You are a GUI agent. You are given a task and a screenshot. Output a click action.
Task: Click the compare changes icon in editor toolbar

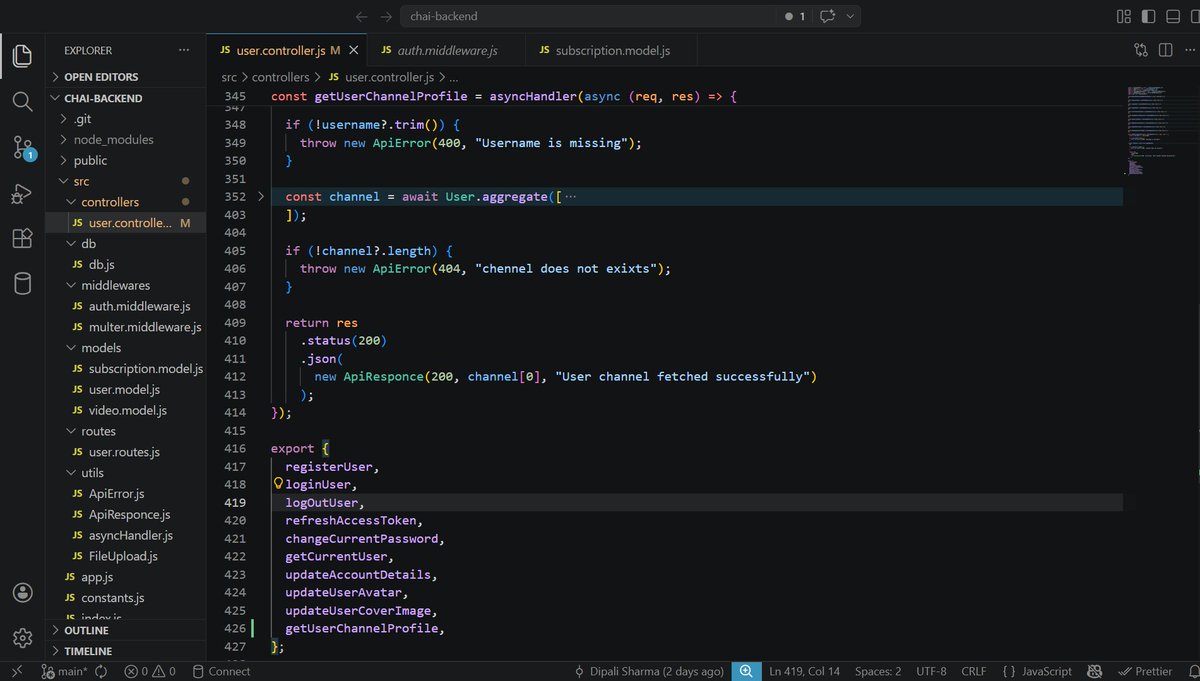tap(1141, 50)
